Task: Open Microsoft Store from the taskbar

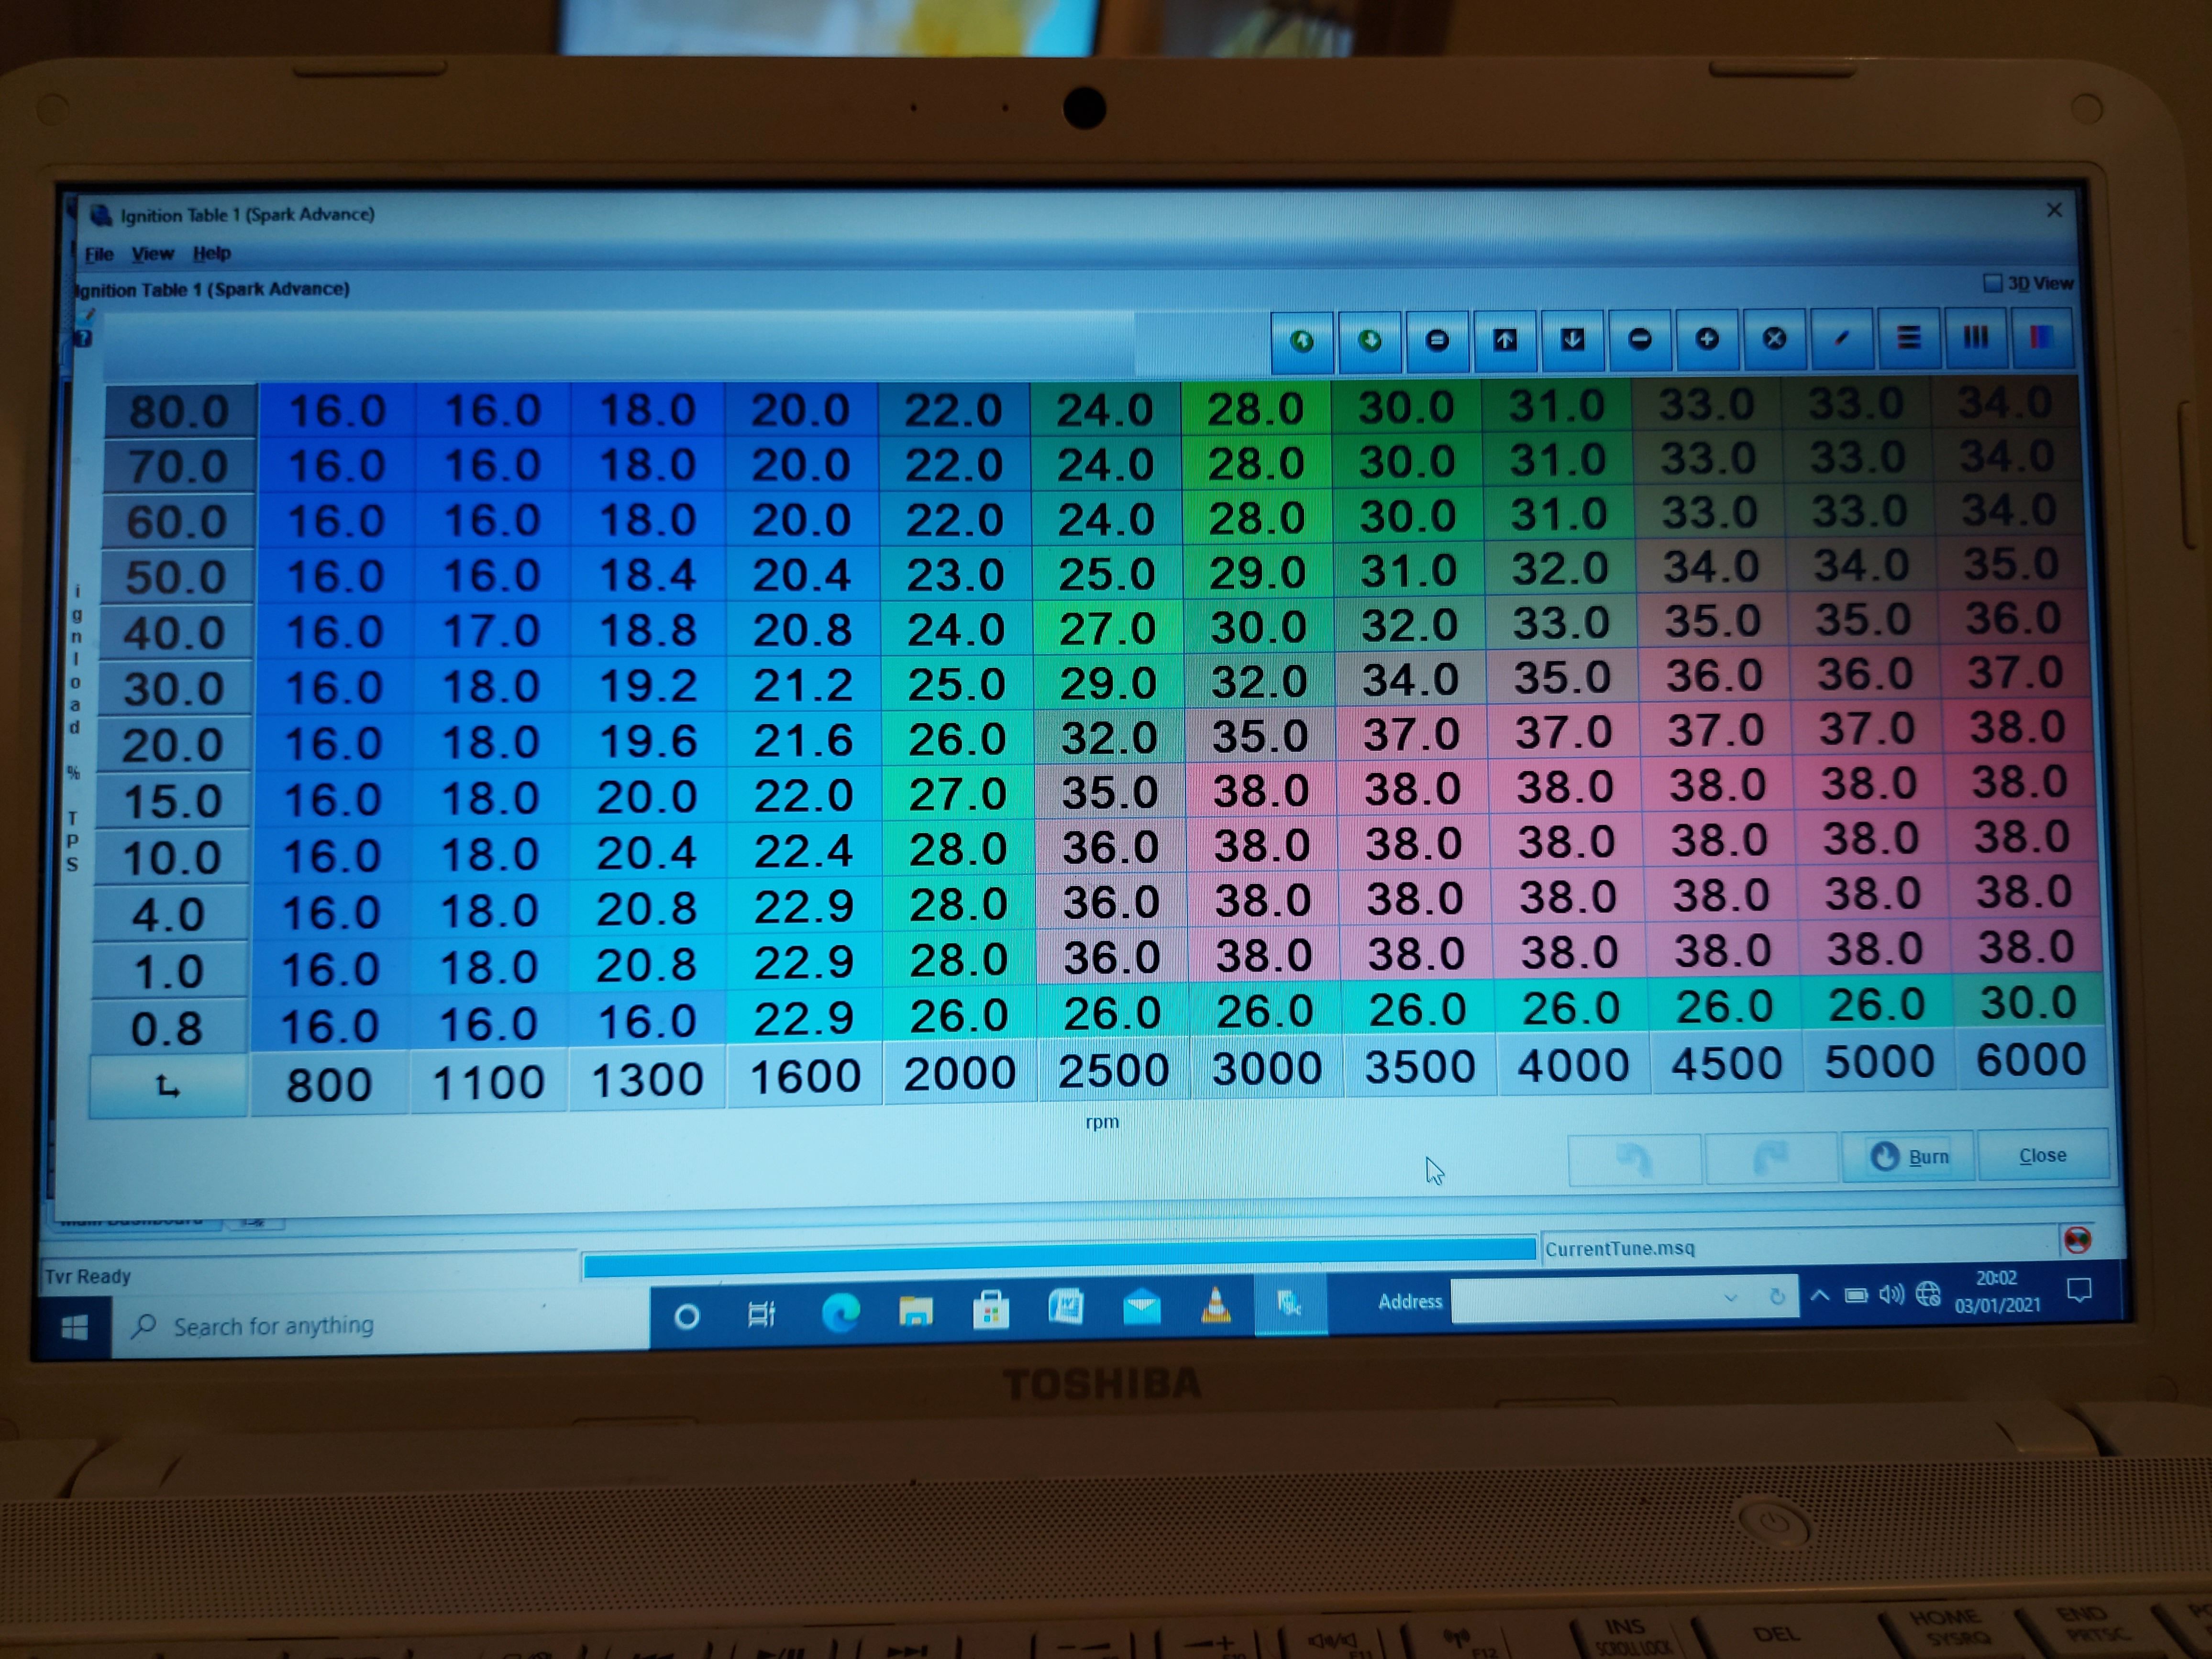Action: tap(991, 1310)
